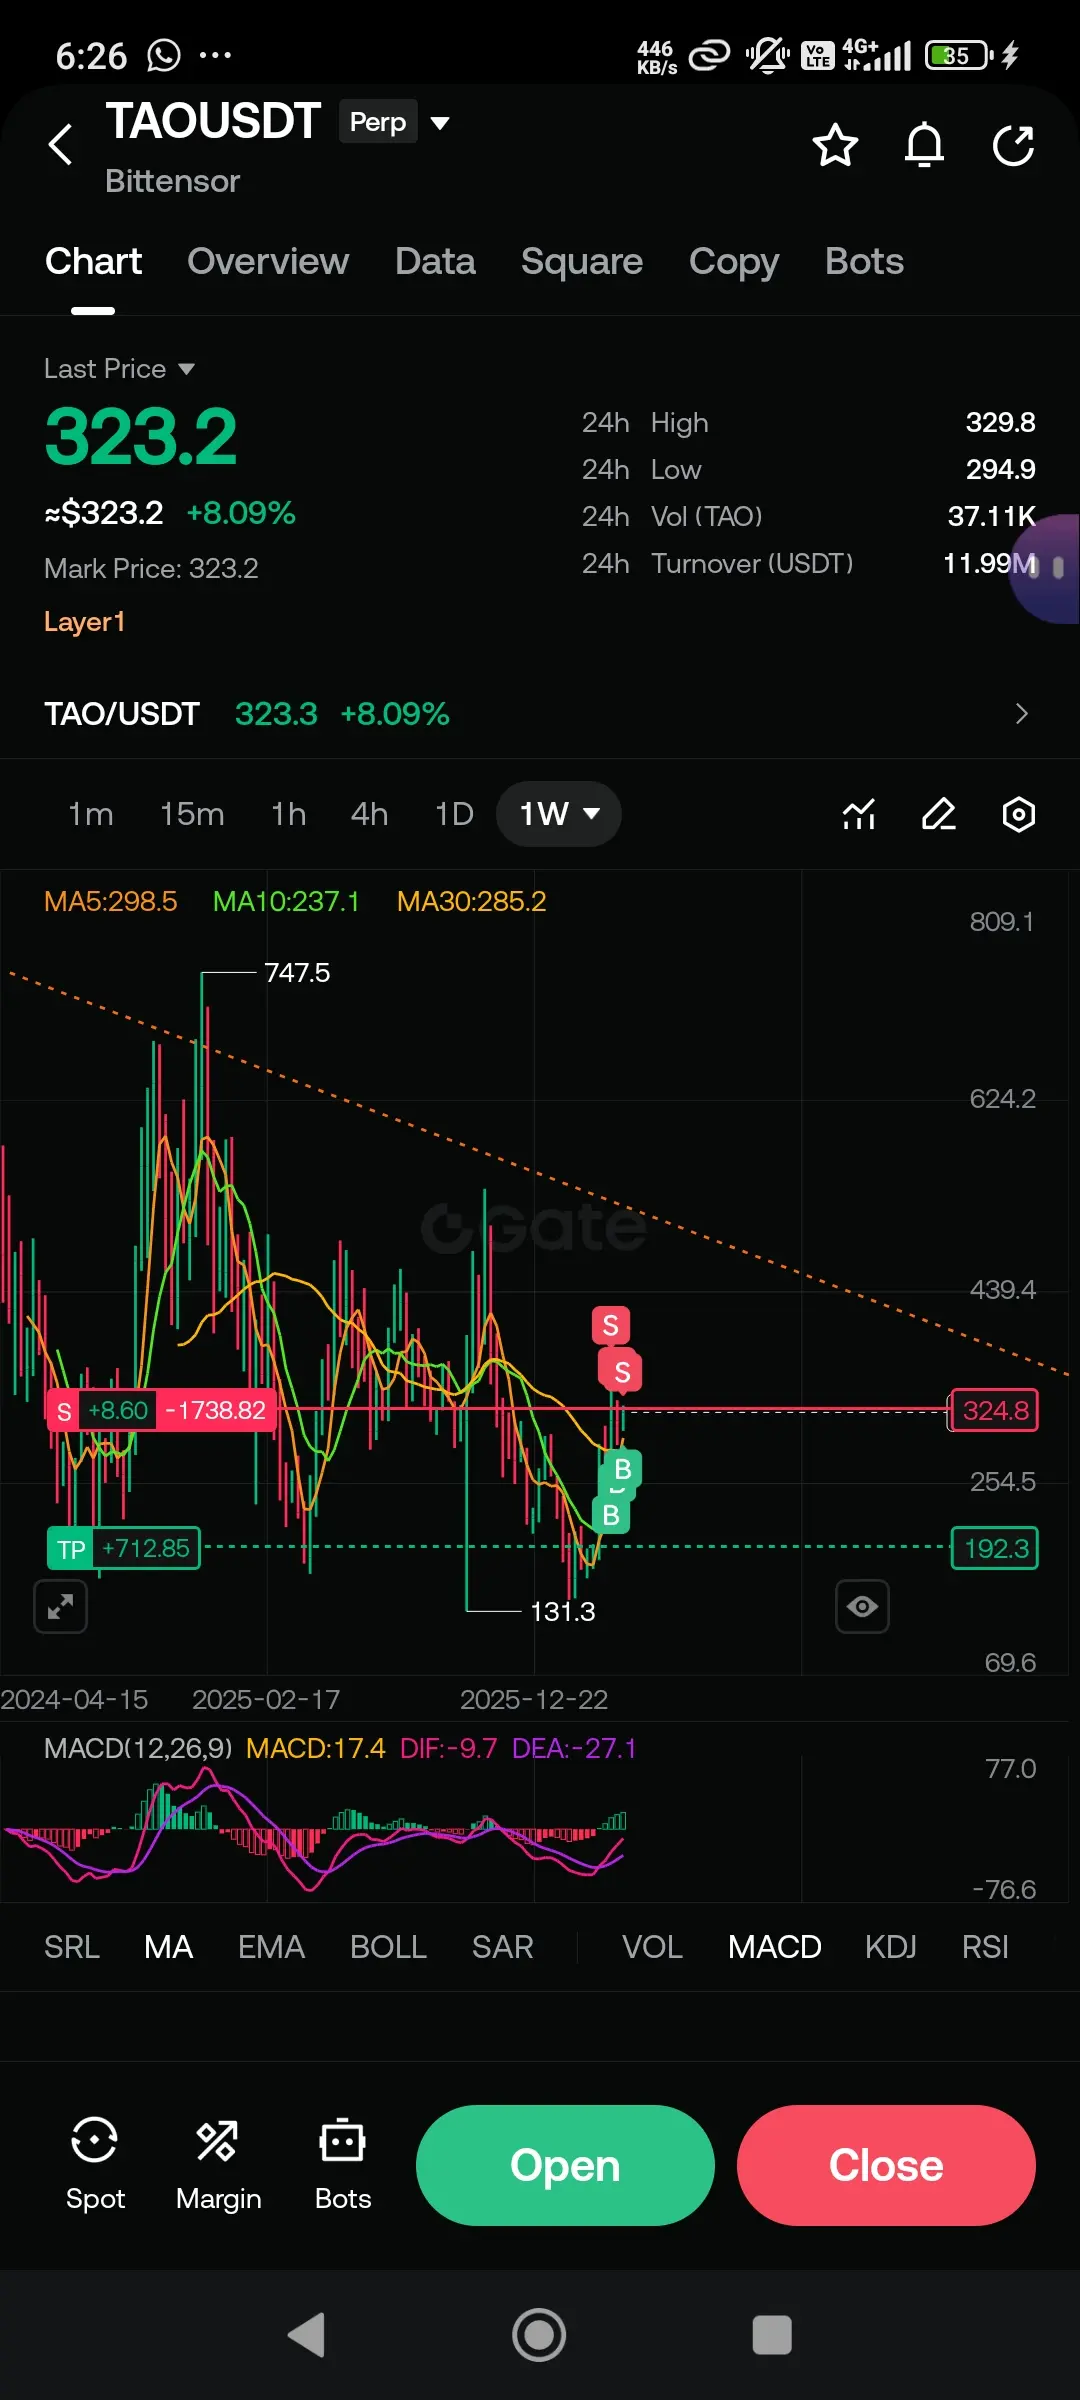This screenshot has width=1080, height=2400.
Task: Open TAO/USDT spot pair row chevron
Action: click(x=1021, y=714)
